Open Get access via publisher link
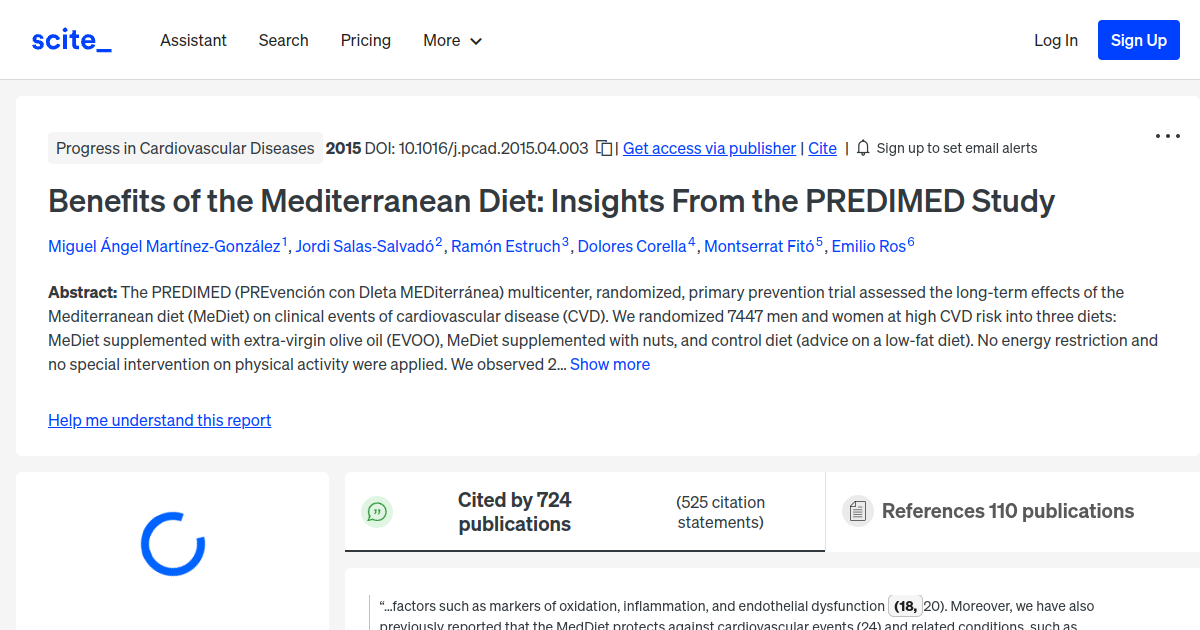 [709, 147]
